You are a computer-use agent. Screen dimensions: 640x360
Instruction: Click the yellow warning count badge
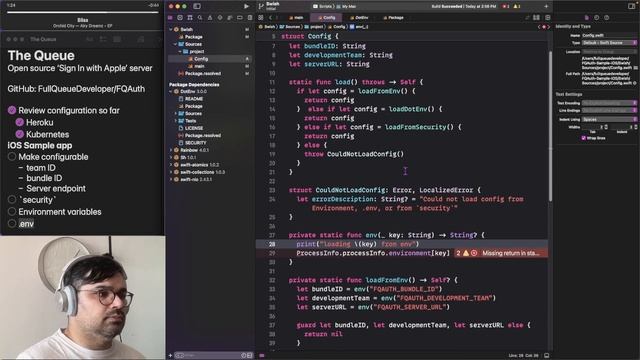click(516, 6)
